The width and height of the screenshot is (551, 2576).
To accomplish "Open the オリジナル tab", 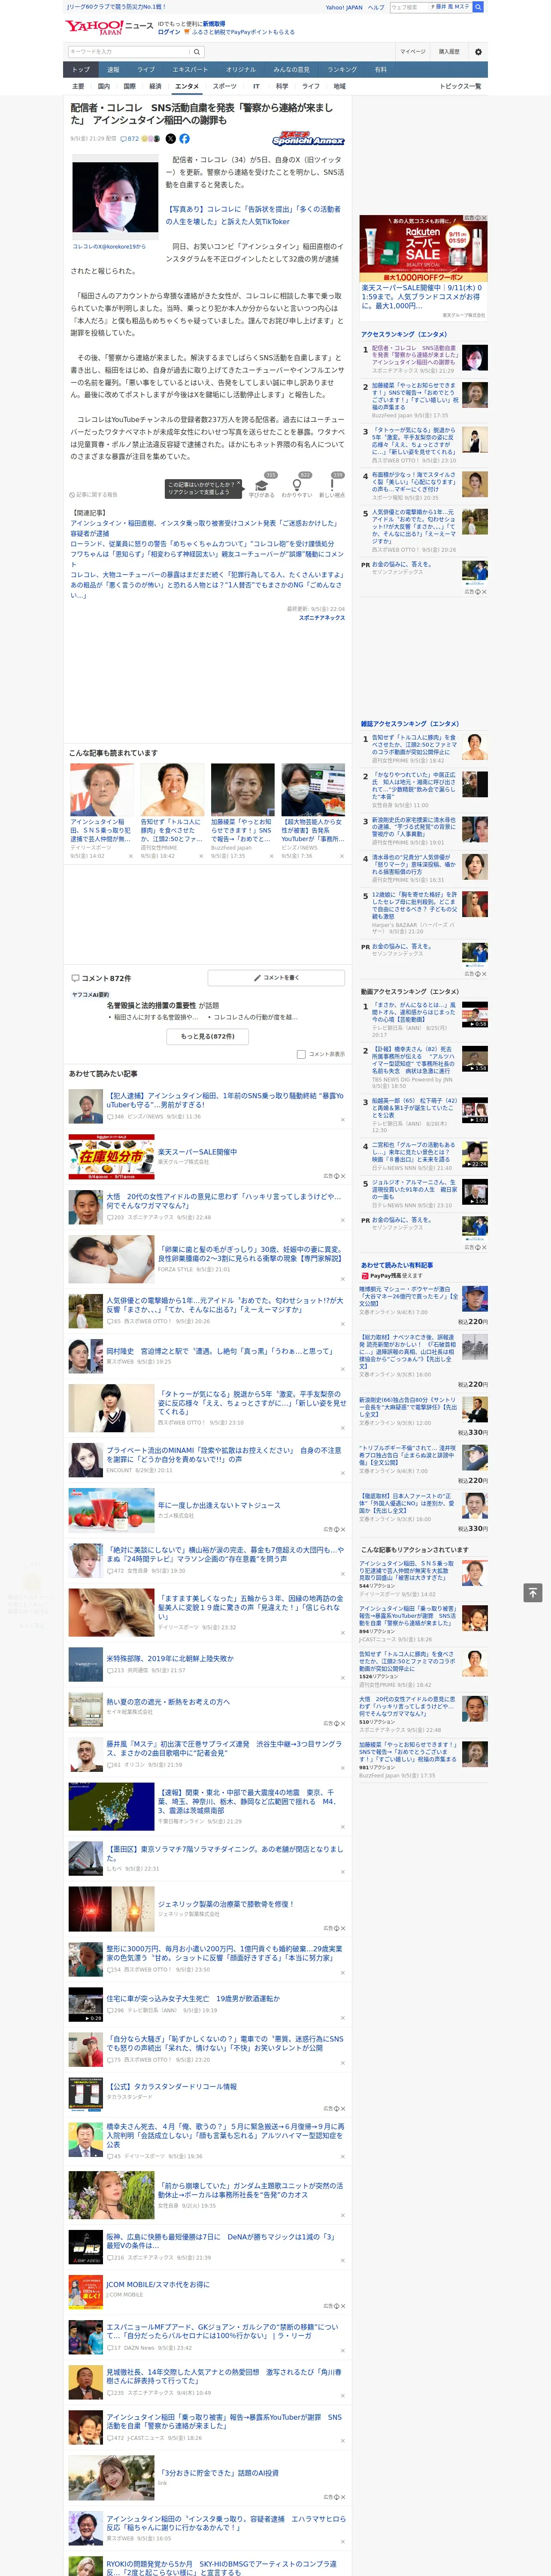I will (x=241, y=70).
